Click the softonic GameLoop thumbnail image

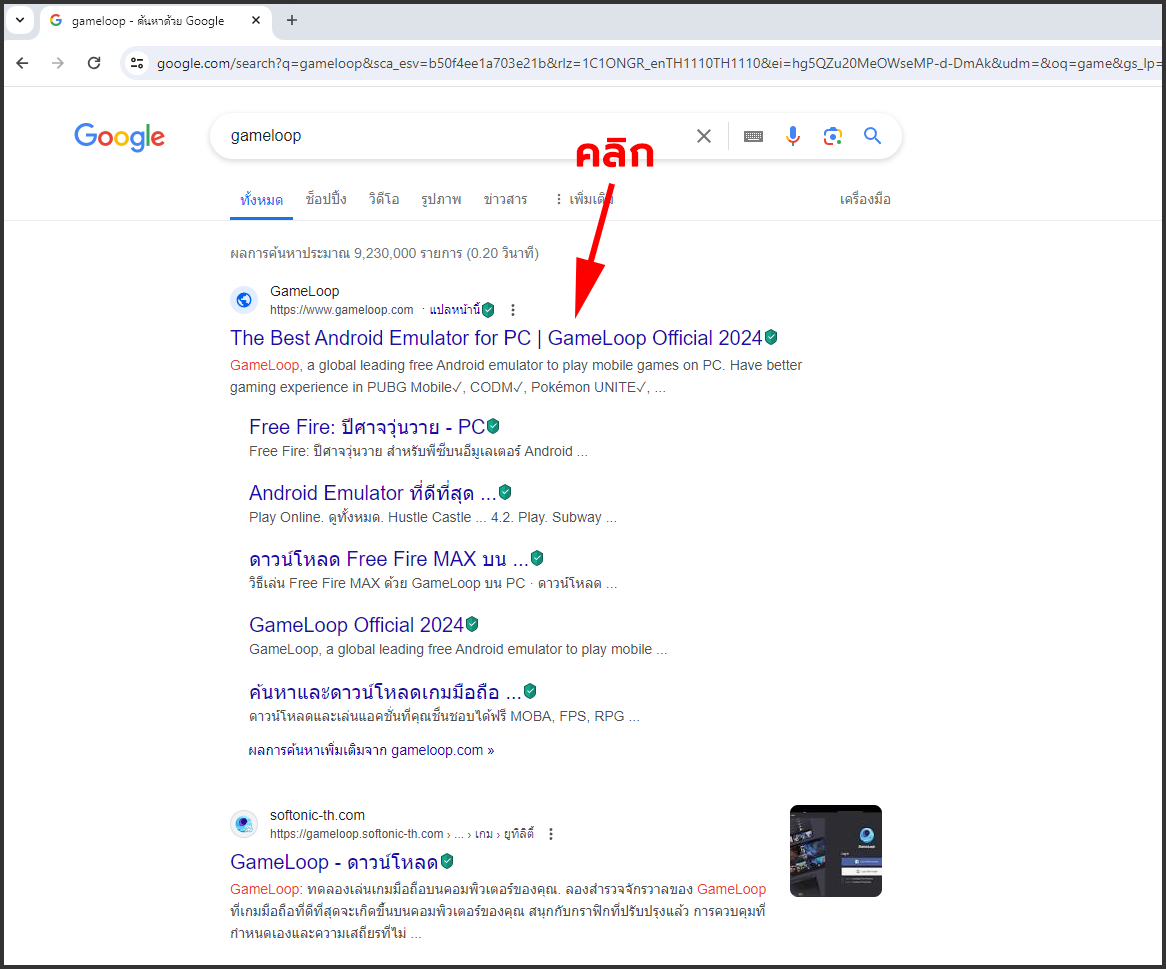(835, 851)
